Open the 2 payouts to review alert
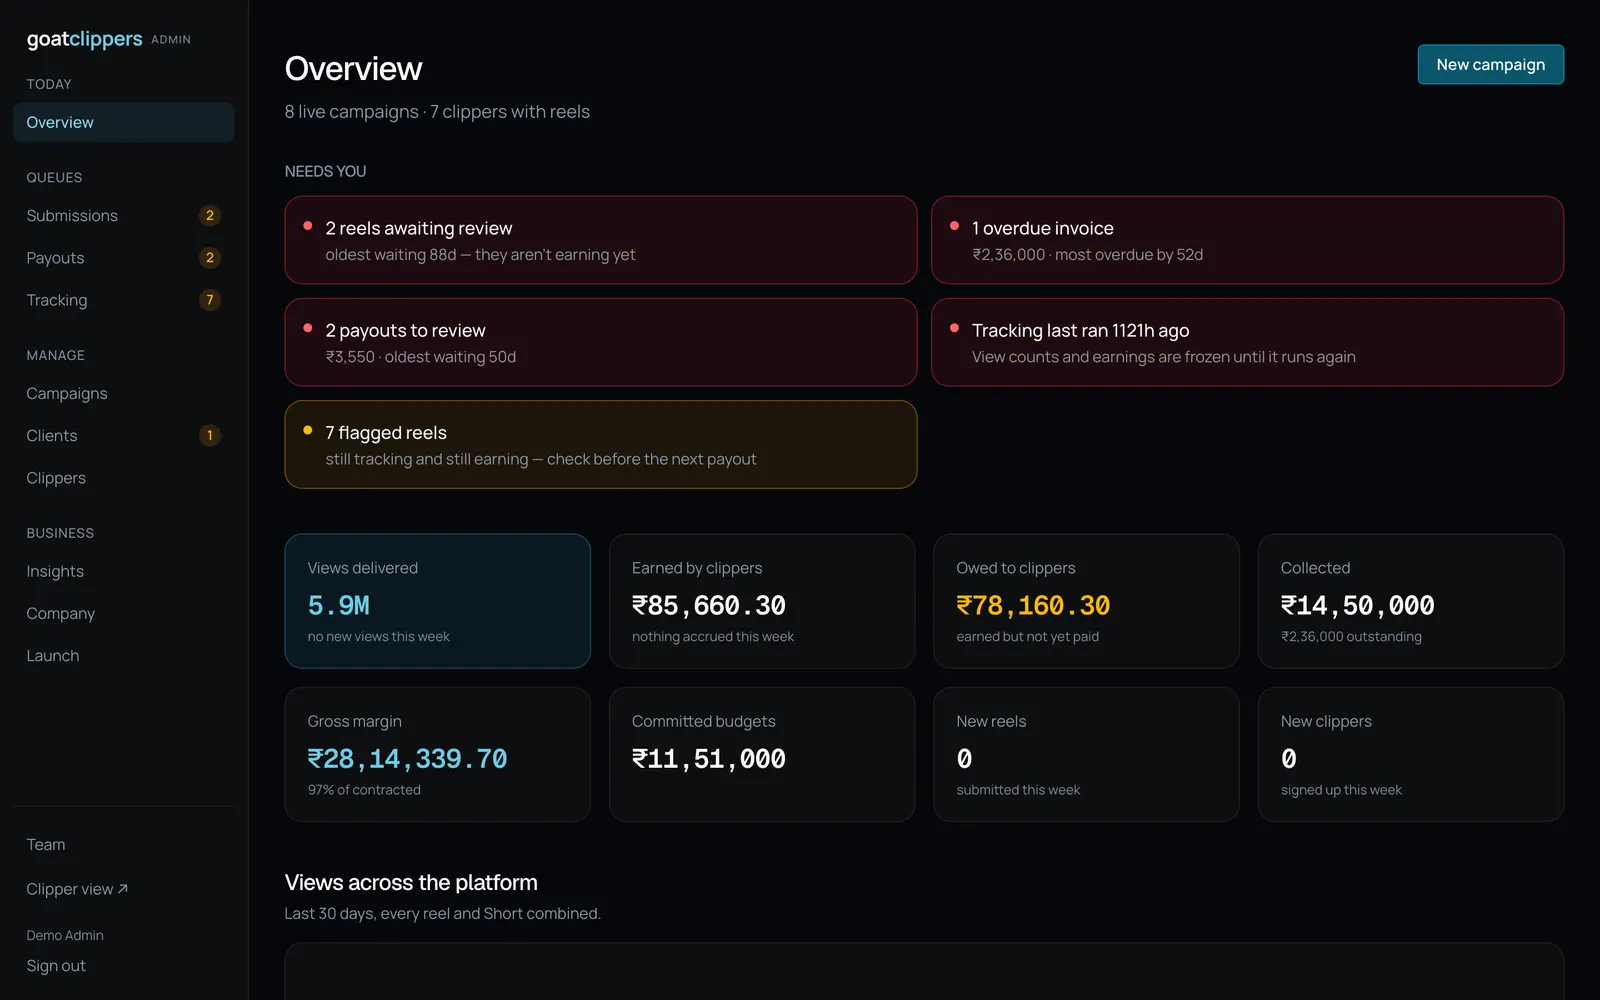1600x1000 pixels. tap(601, 342)
